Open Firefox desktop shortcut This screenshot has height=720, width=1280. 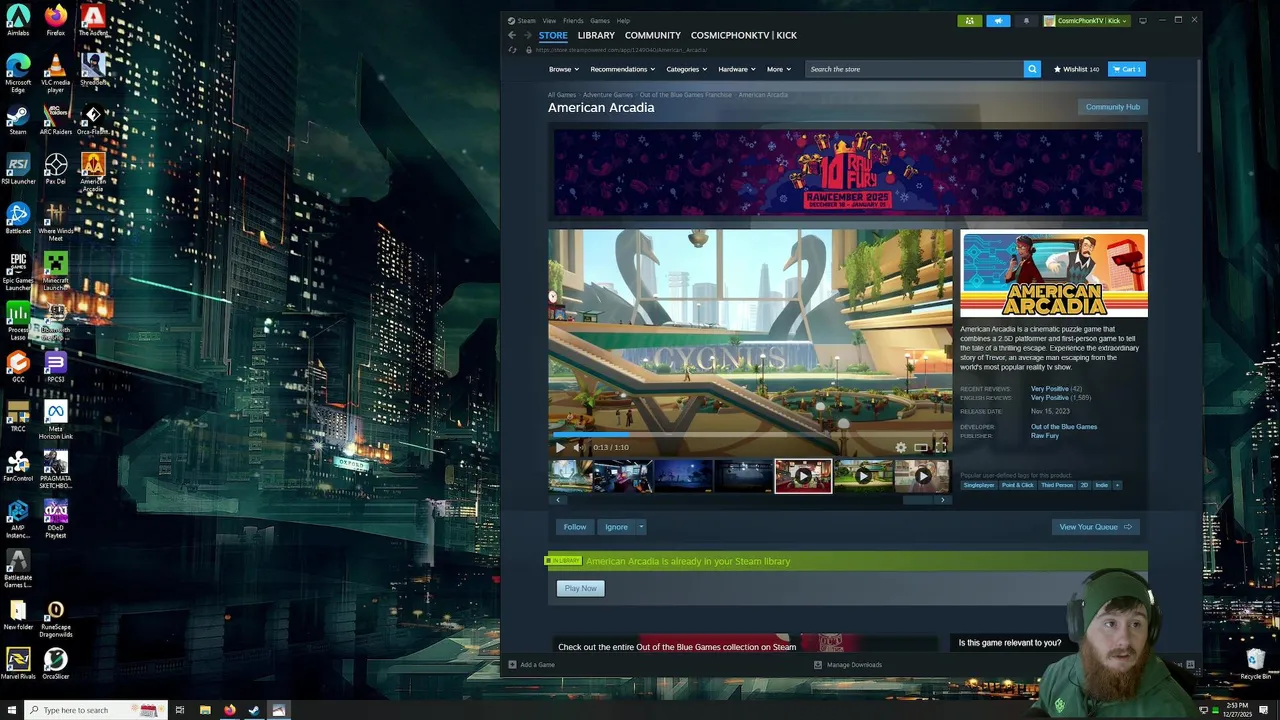tap(56, 20)
